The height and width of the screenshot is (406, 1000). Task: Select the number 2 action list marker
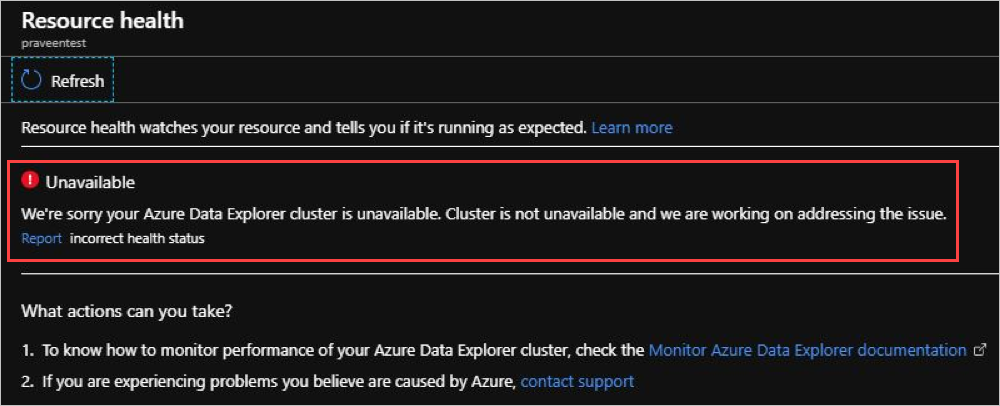click(x=28, y=381)
